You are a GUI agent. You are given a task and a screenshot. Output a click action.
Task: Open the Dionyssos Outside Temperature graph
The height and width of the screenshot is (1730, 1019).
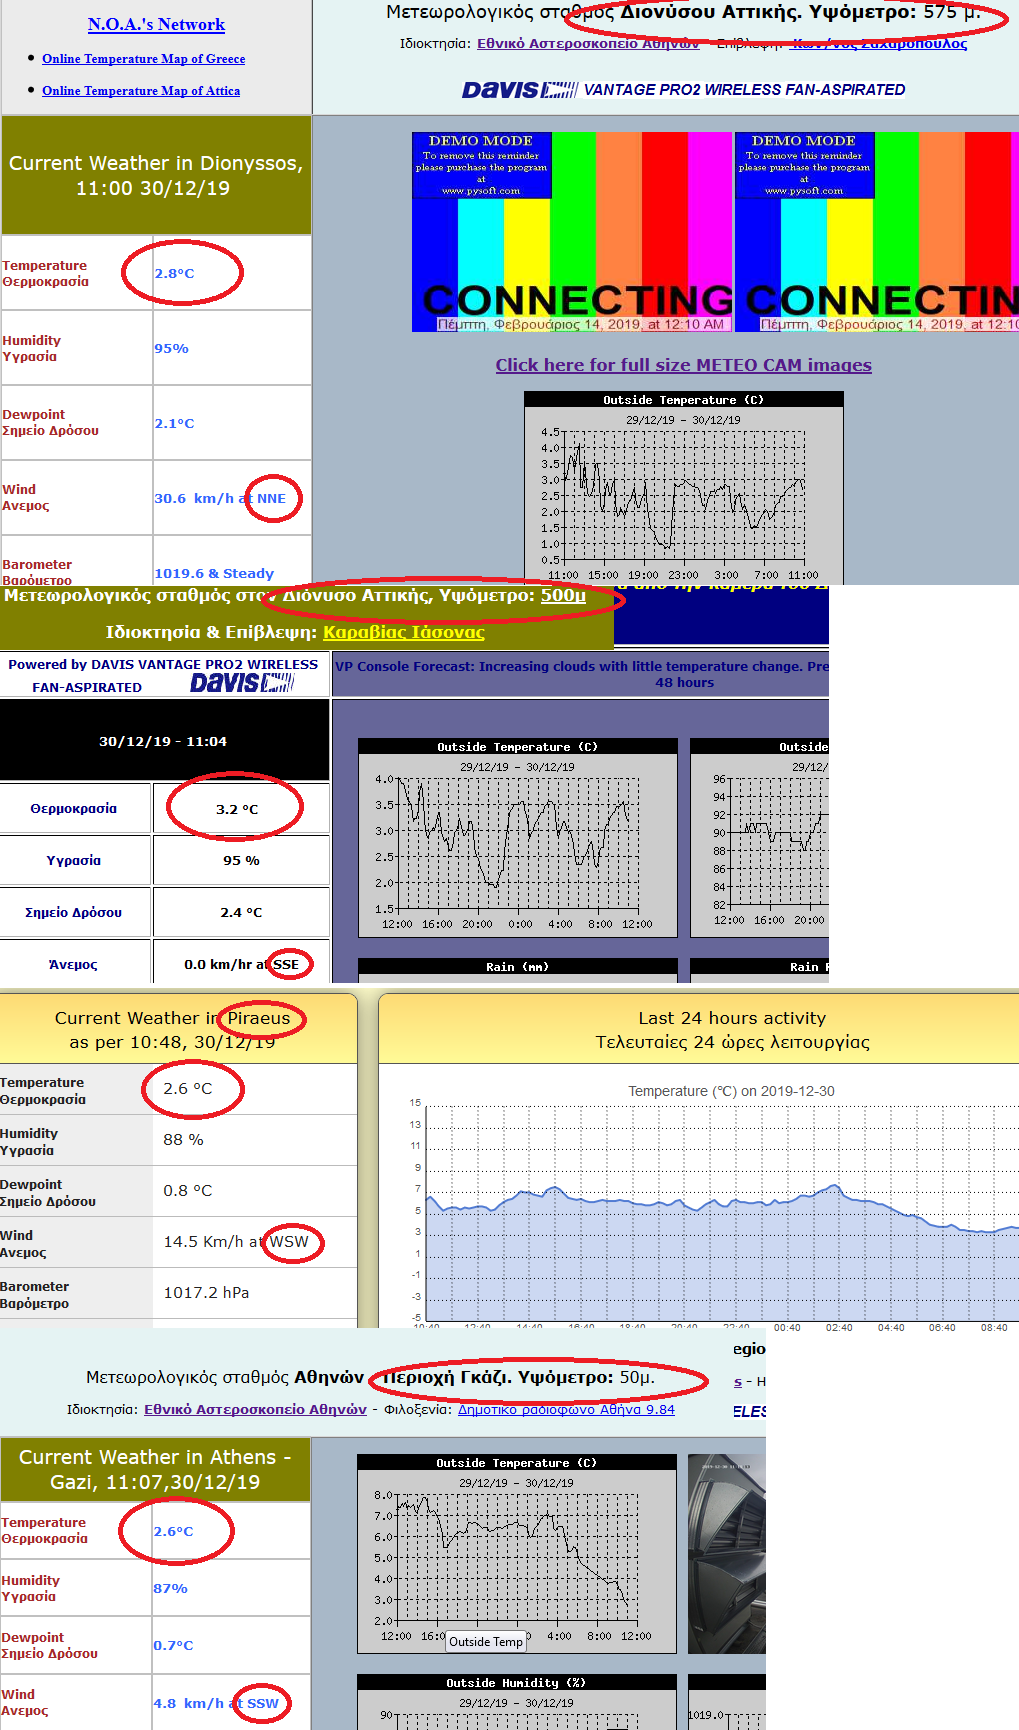tap(683, 487)
